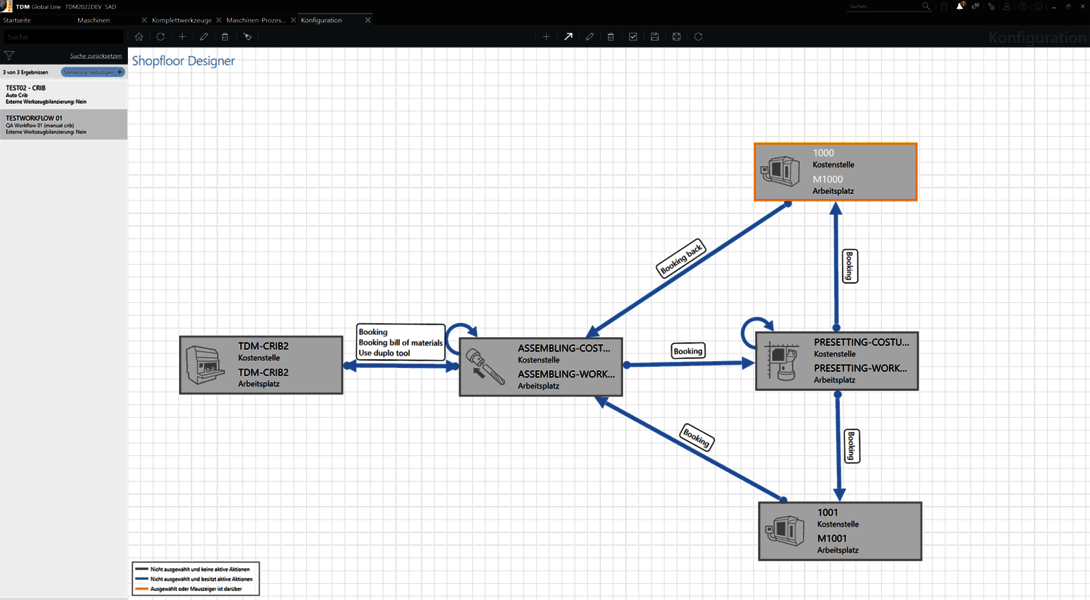Select the PRESETTING-COSTU... node
1090x600 pixels.
coord(837,361)
